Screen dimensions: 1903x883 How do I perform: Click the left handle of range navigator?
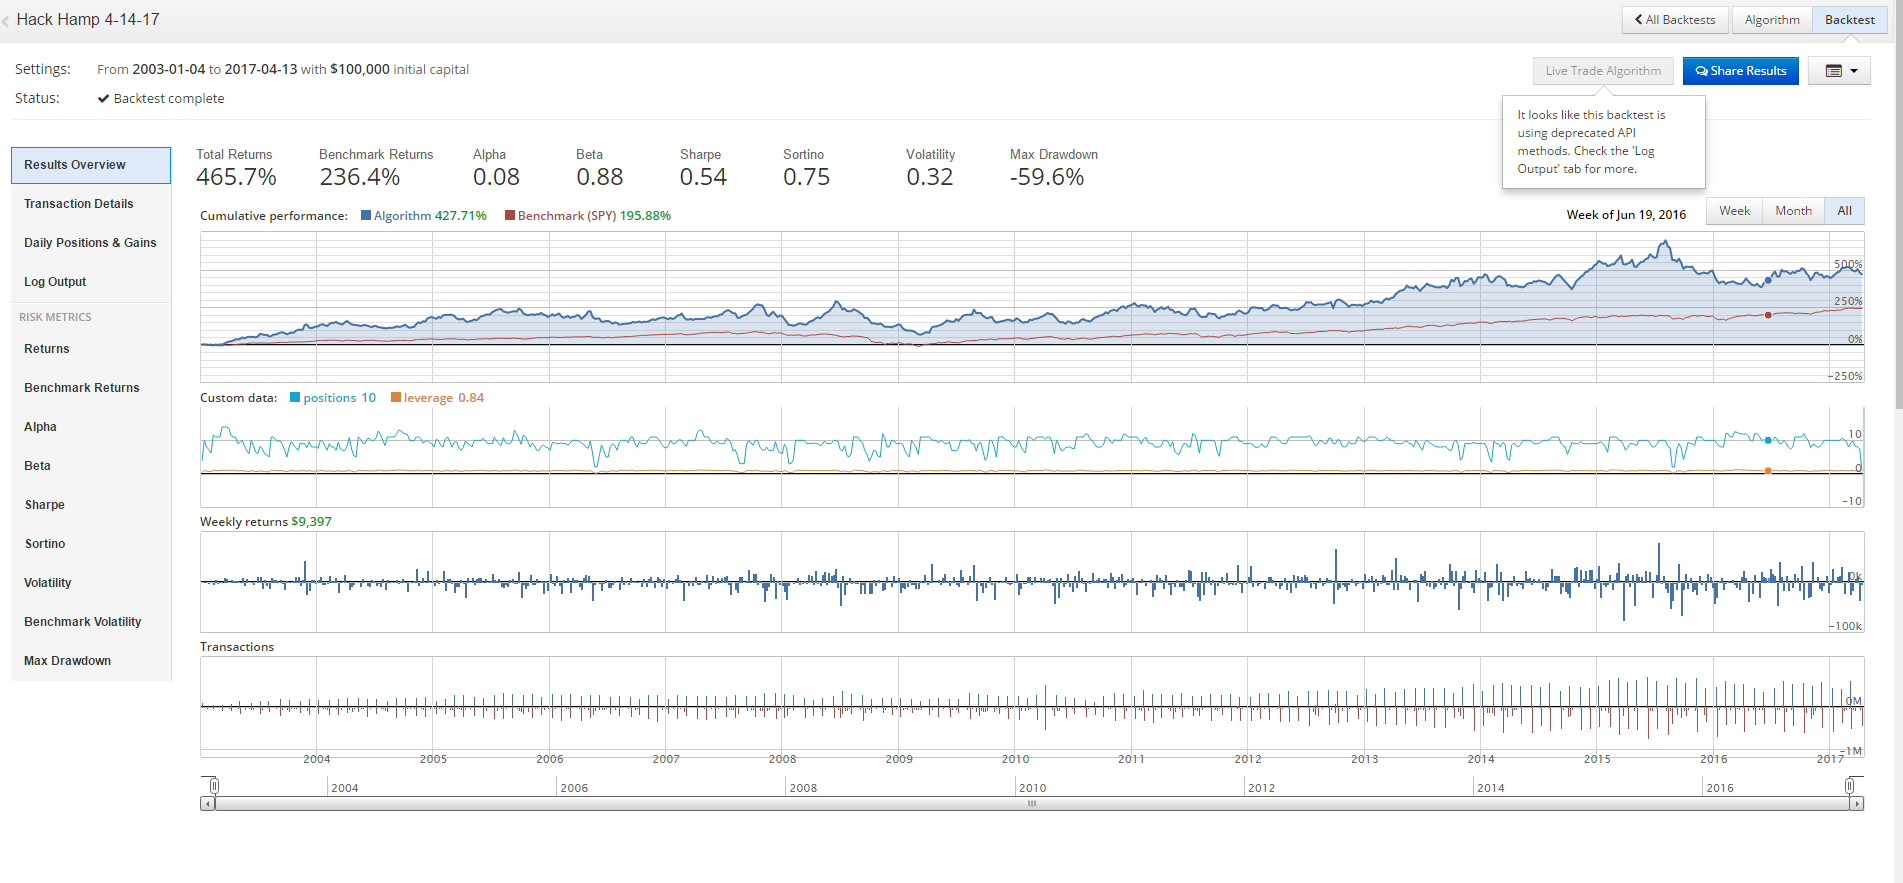pos(214,786)
